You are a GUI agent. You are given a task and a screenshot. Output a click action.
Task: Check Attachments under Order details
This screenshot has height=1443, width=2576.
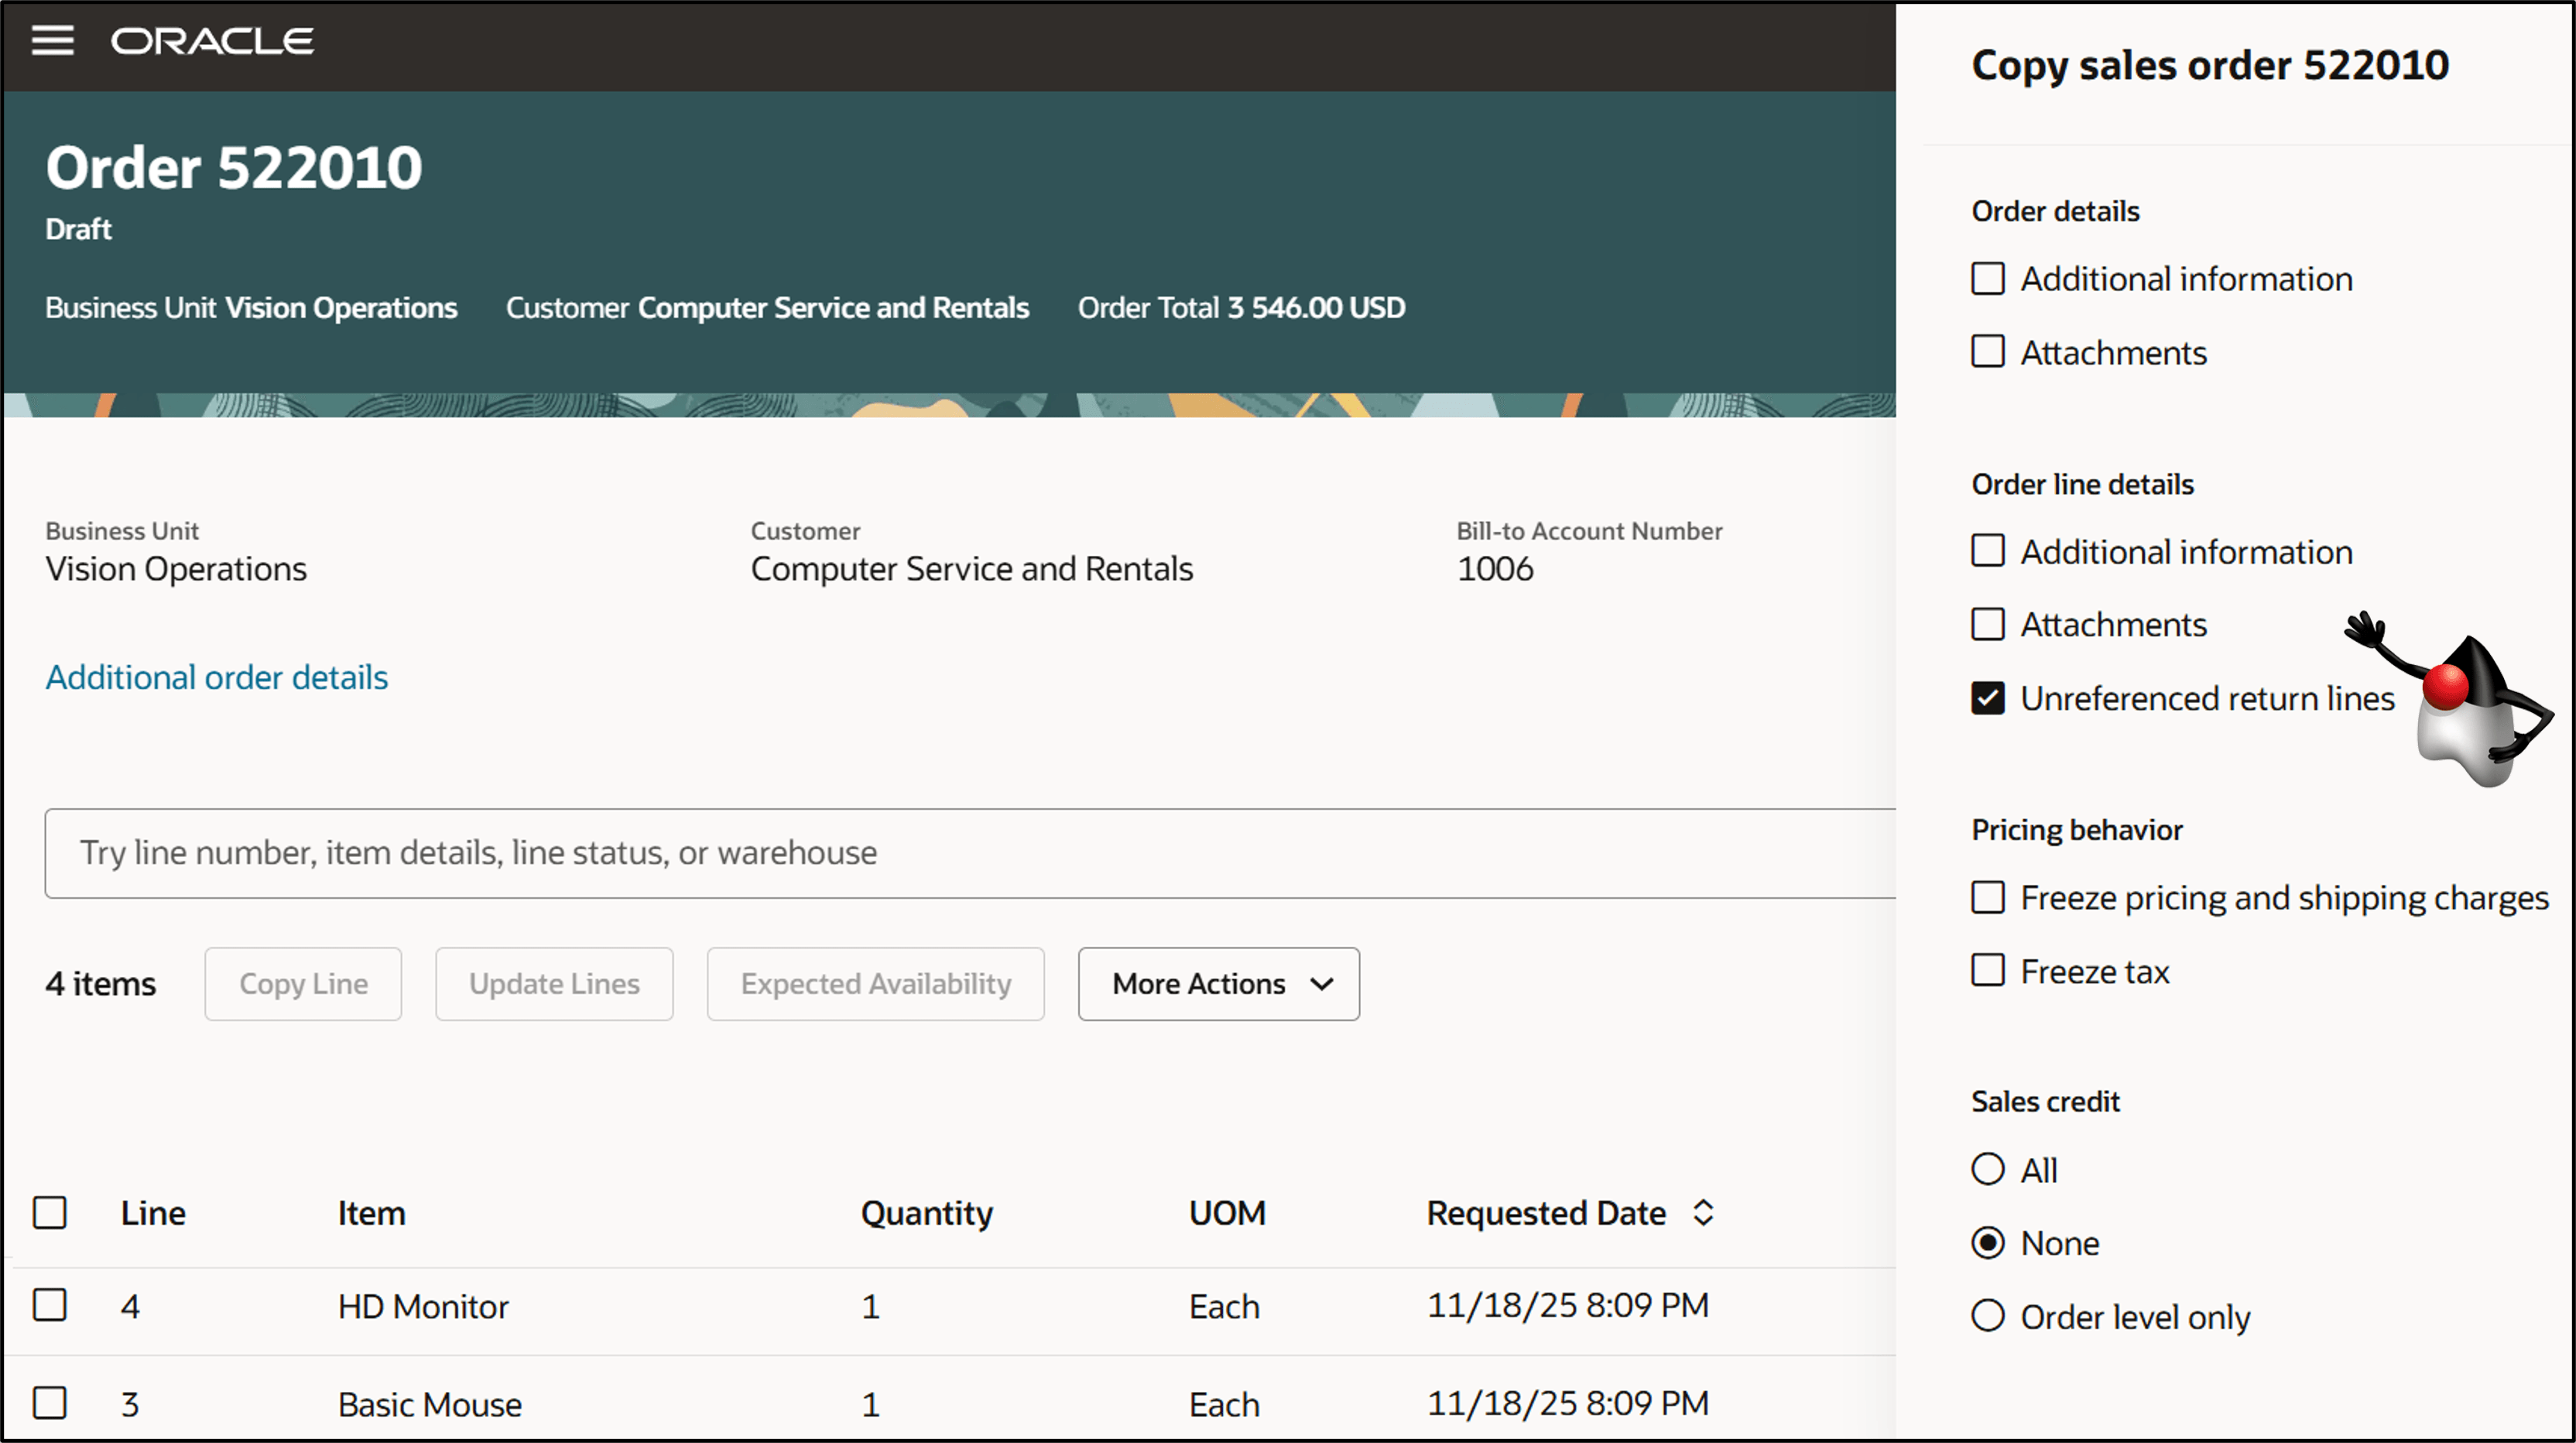point(1988,352)
